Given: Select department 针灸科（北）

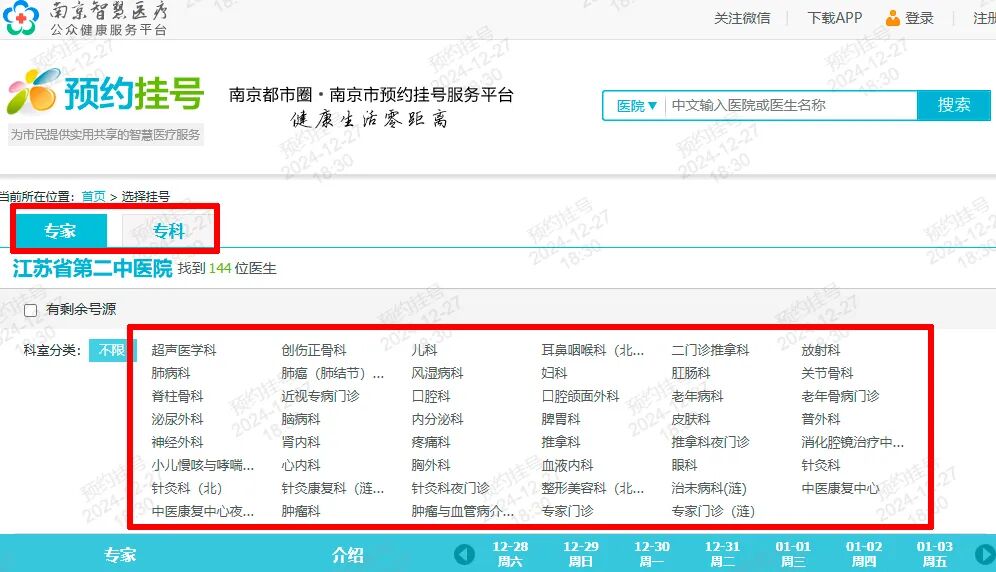Looking at the screenshot, I should tap(187, 488).
